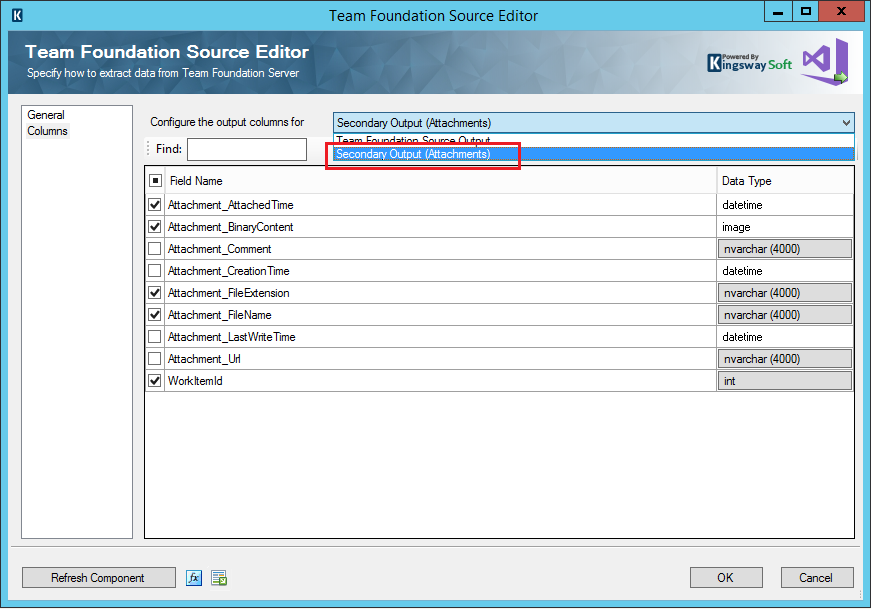The height and width of the screenshot is (609, 871).
Task: Select the Columns page
Action: (x=47, y=129)
